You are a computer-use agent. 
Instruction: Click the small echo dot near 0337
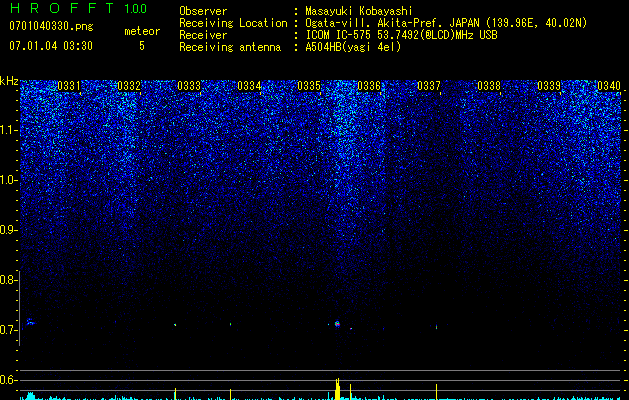(436, 327)
